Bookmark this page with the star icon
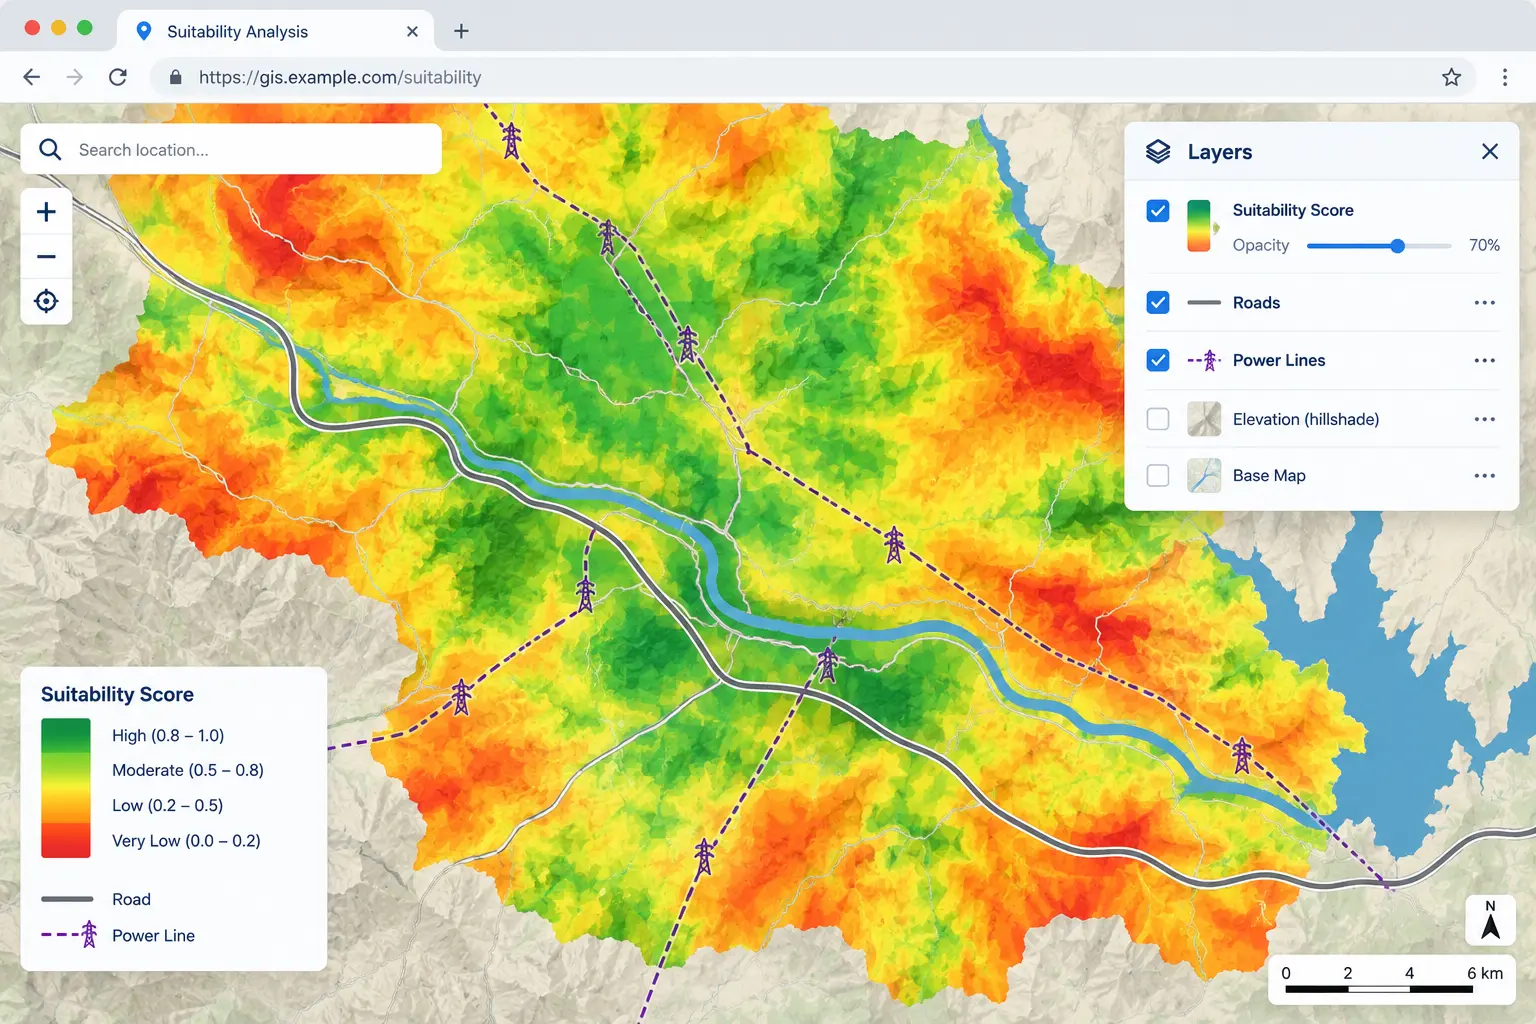 pyautogui.click(x=1452, y=77)
